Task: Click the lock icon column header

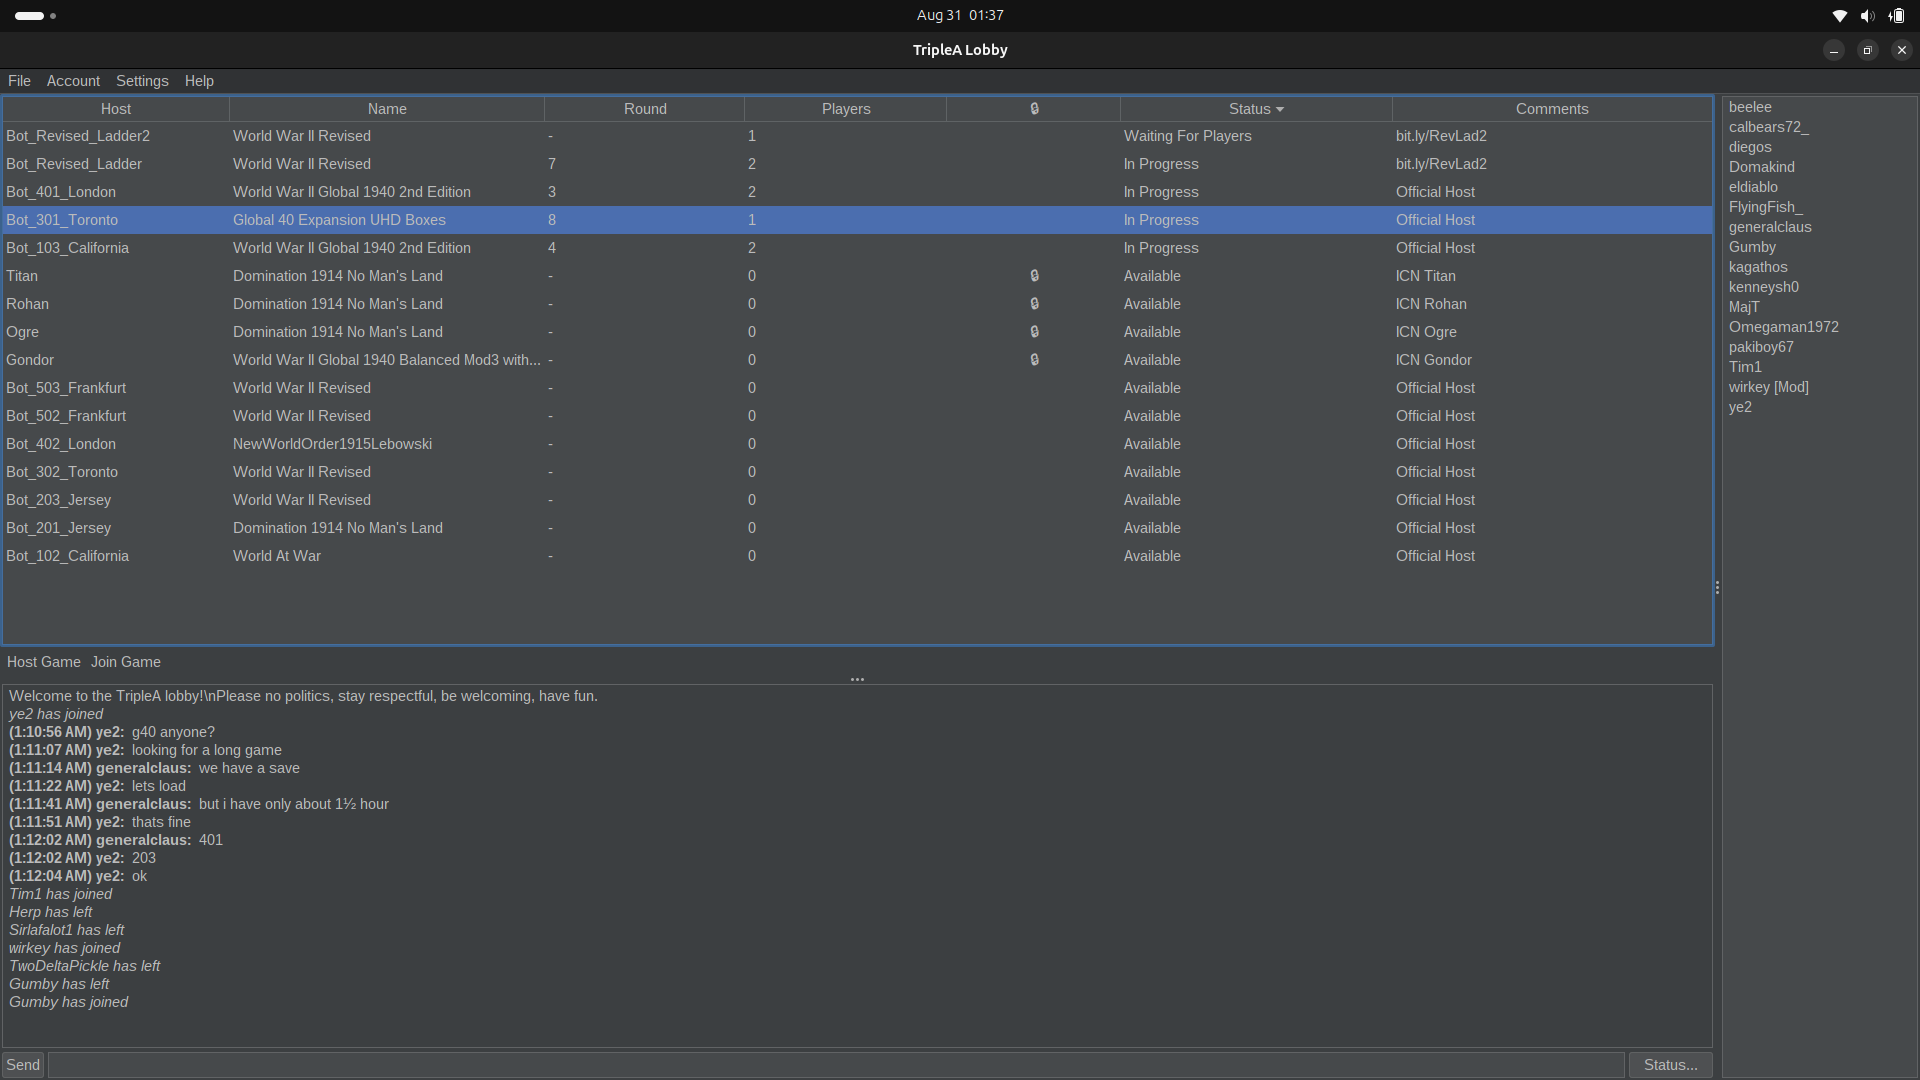Action: [1034, 109]
